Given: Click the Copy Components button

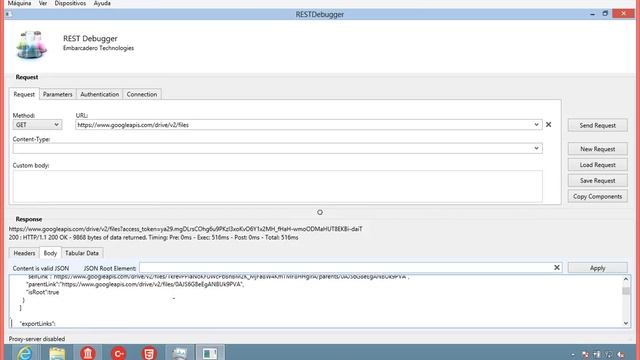Looking at the screenshot, I should pos(598,196).
